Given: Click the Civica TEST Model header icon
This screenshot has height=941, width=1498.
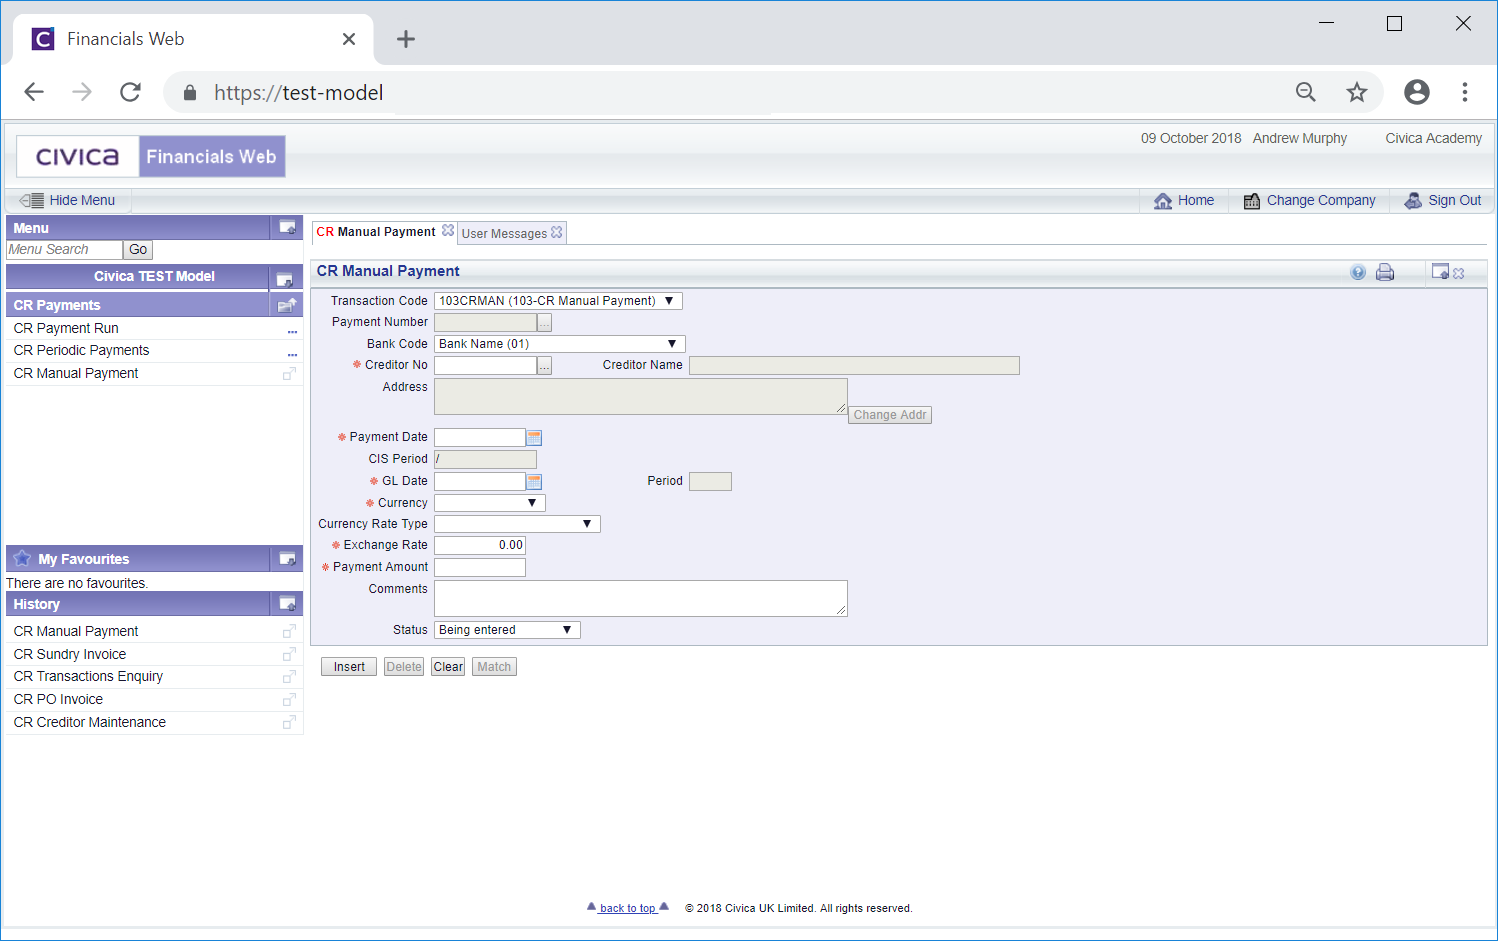Looking at the screenshot, I should 284,278.
